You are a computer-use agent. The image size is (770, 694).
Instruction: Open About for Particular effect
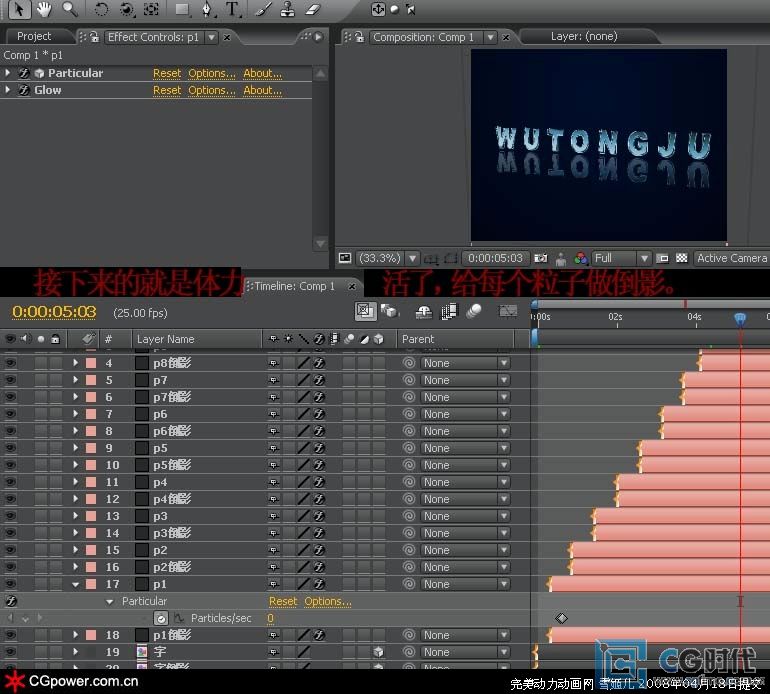point(262,74)
